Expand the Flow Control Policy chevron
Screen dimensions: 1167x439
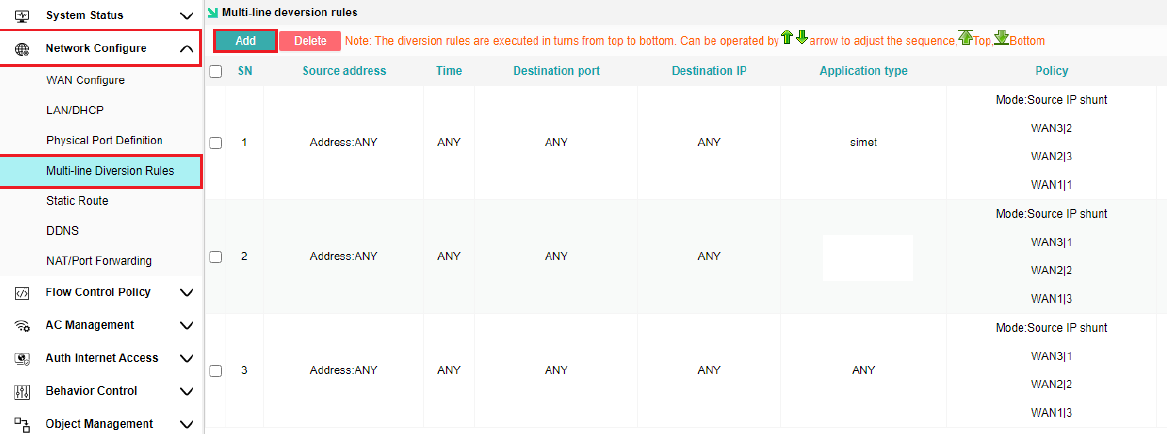(x=186, y=293)
